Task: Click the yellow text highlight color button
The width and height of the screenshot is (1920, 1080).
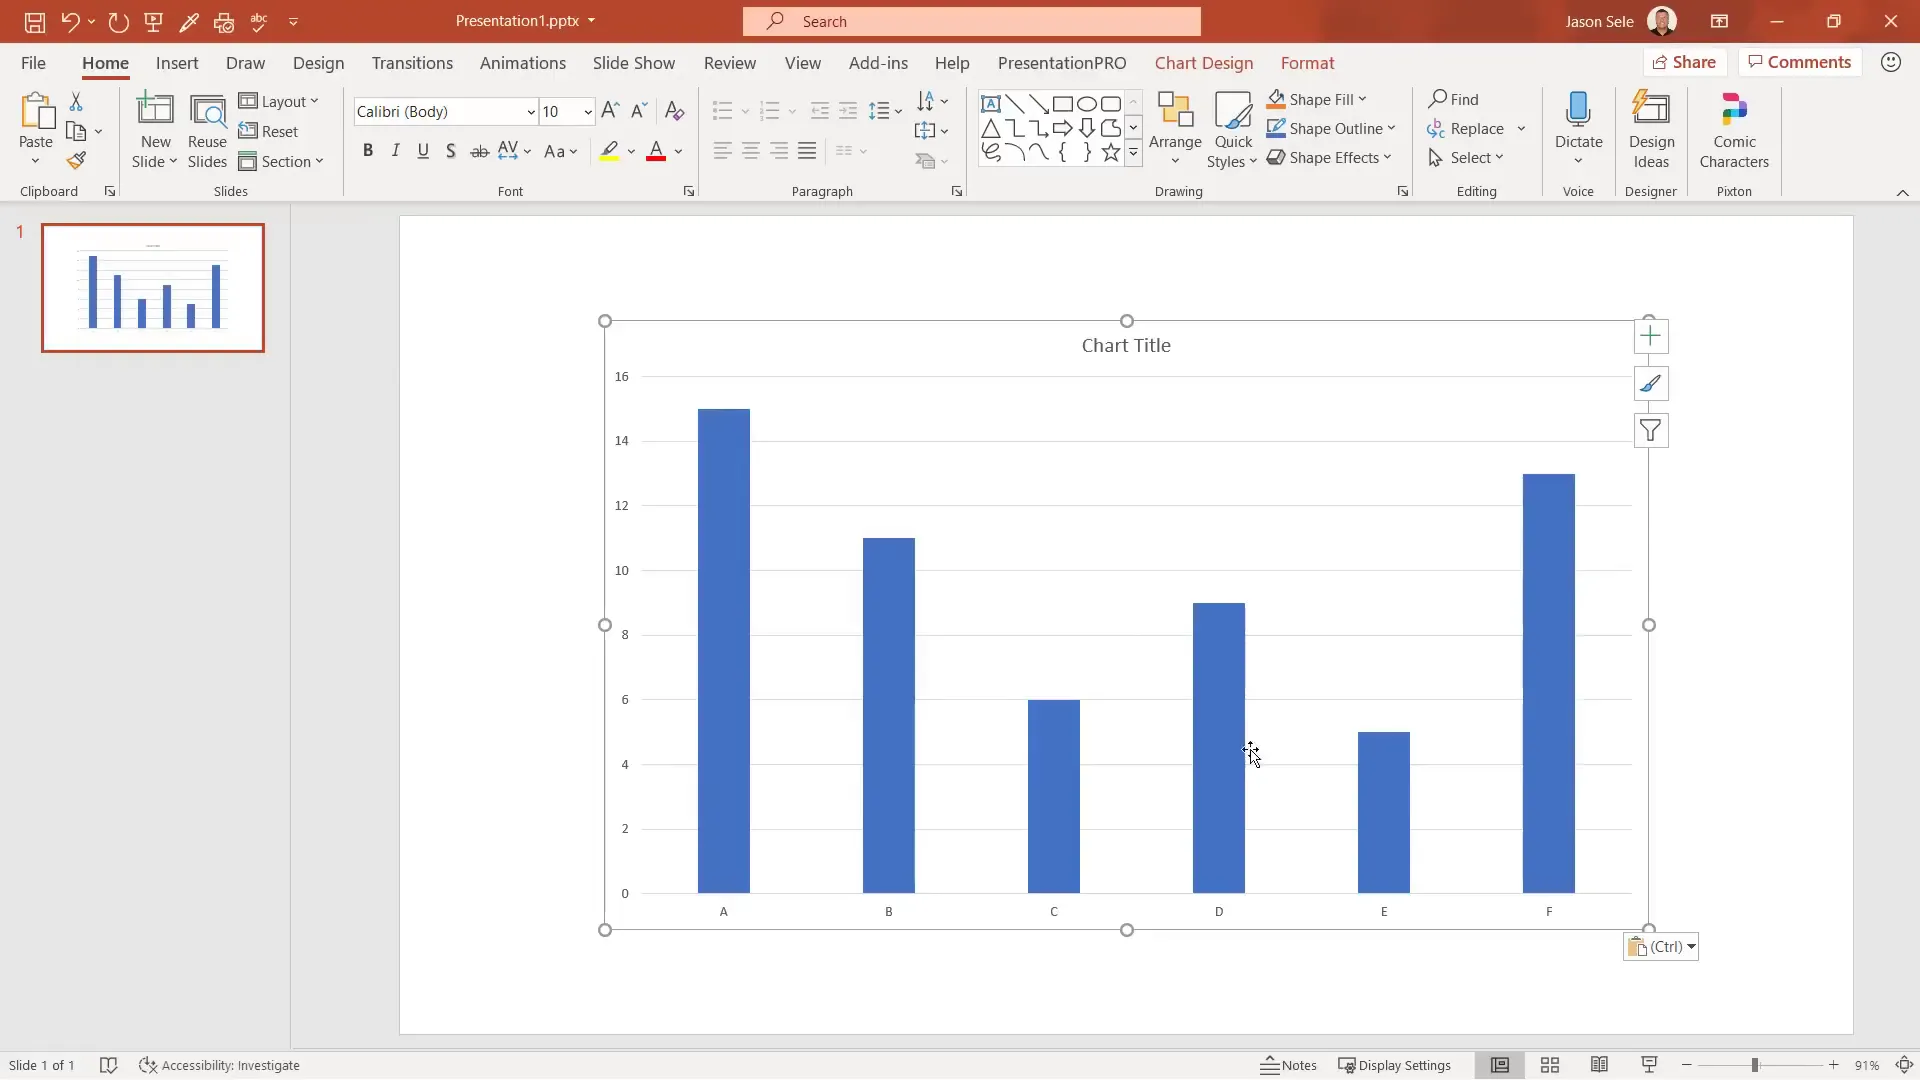Action: (x=609, y=151)
